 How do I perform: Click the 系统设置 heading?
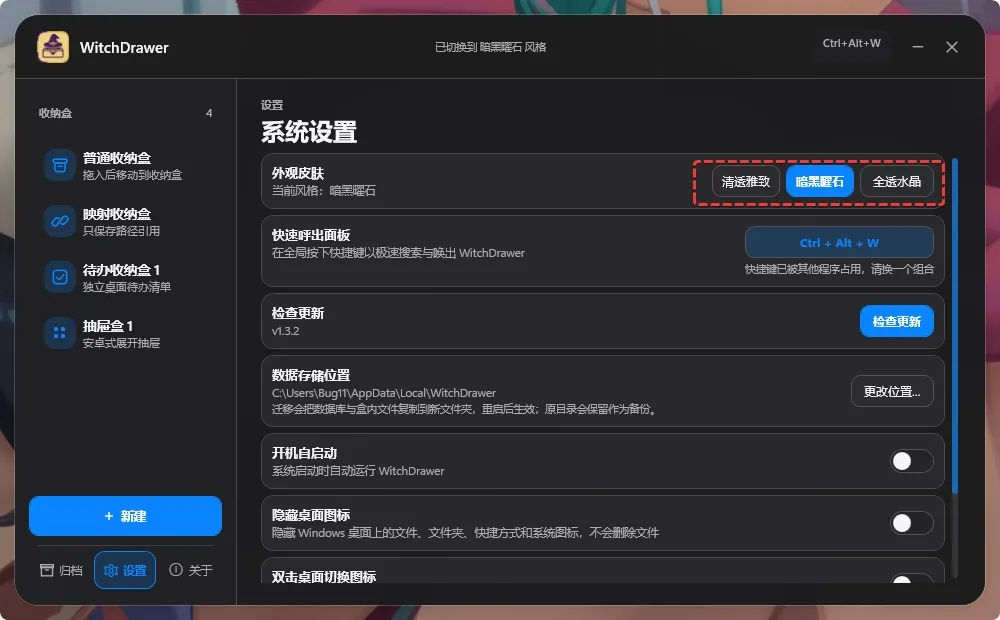309,132
